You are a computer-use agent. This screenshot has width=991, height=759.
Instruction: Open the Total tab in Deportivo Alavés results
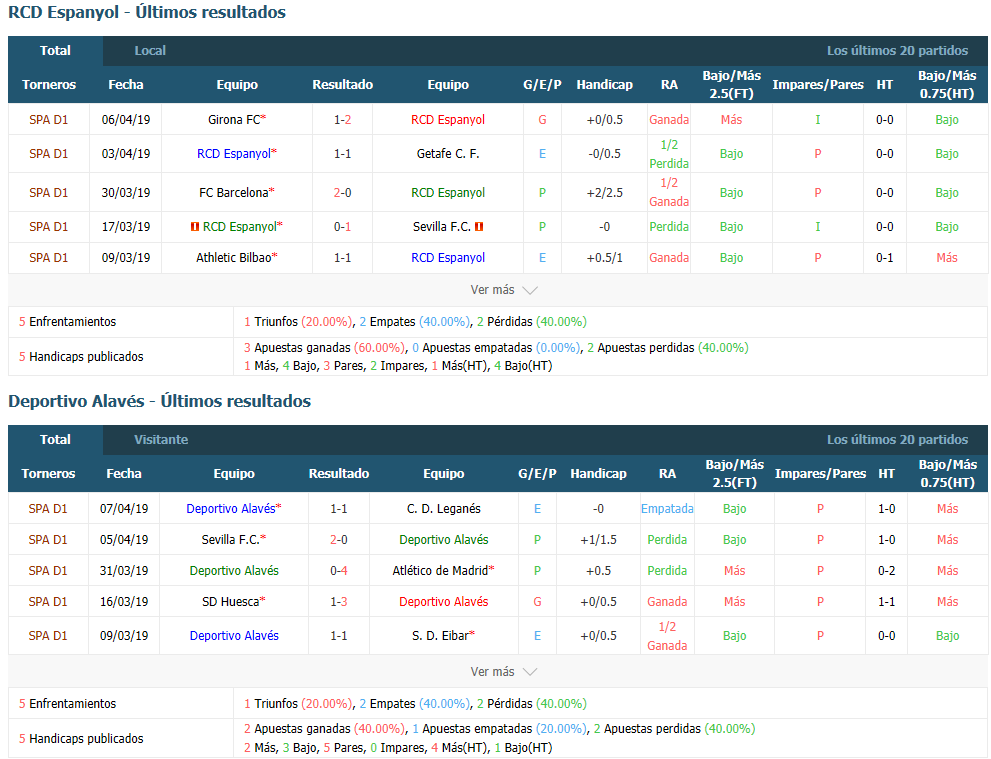(x=55, y=440)
